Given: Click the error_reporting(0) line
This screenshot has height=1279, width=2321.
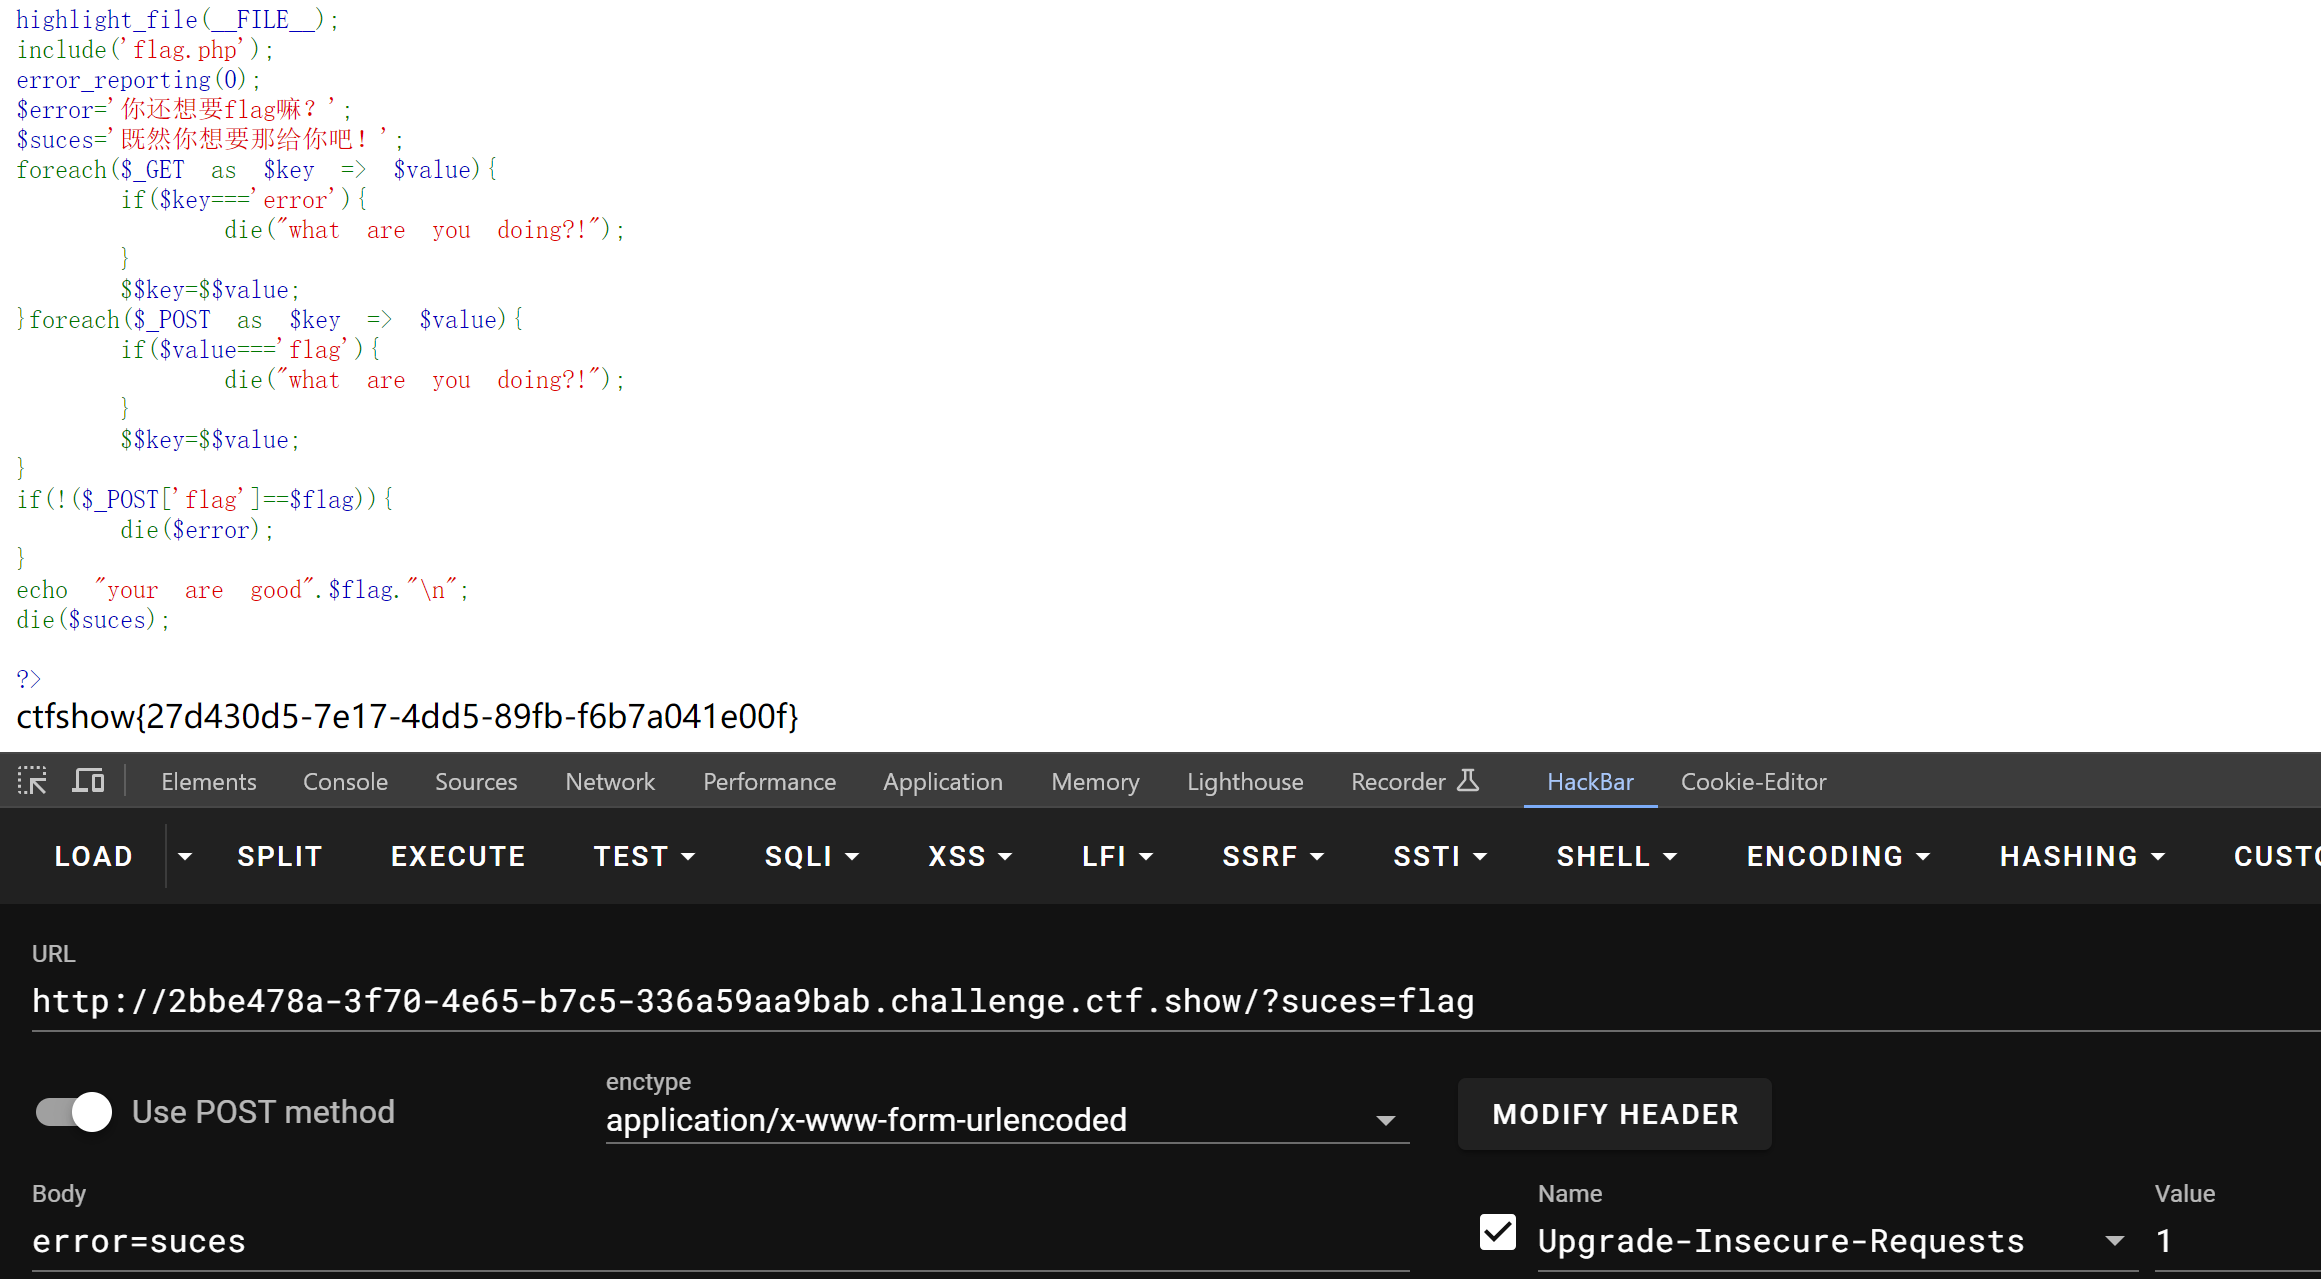Looking at the screenshot, I should click(139, 80).
